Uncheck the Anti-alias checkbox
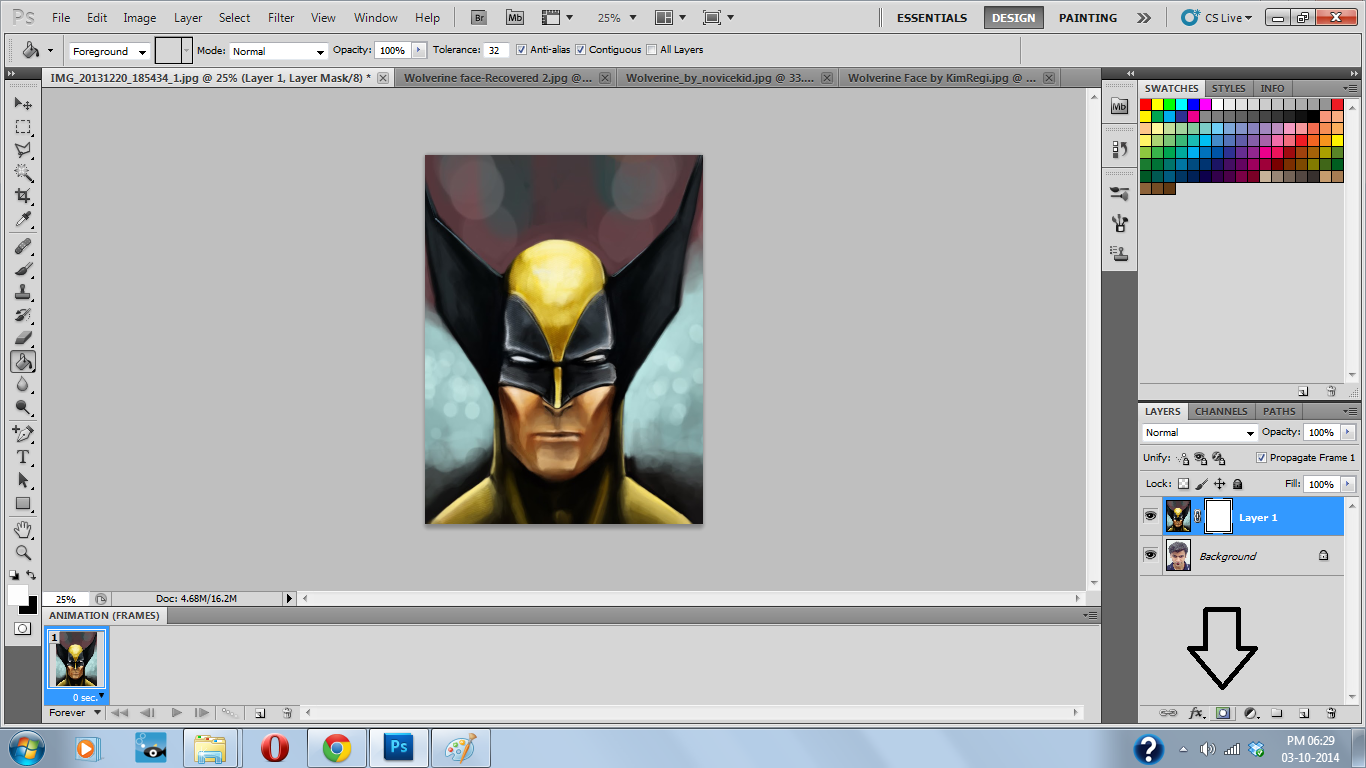This screenshot has width=1366, height=768. (521, 50)
